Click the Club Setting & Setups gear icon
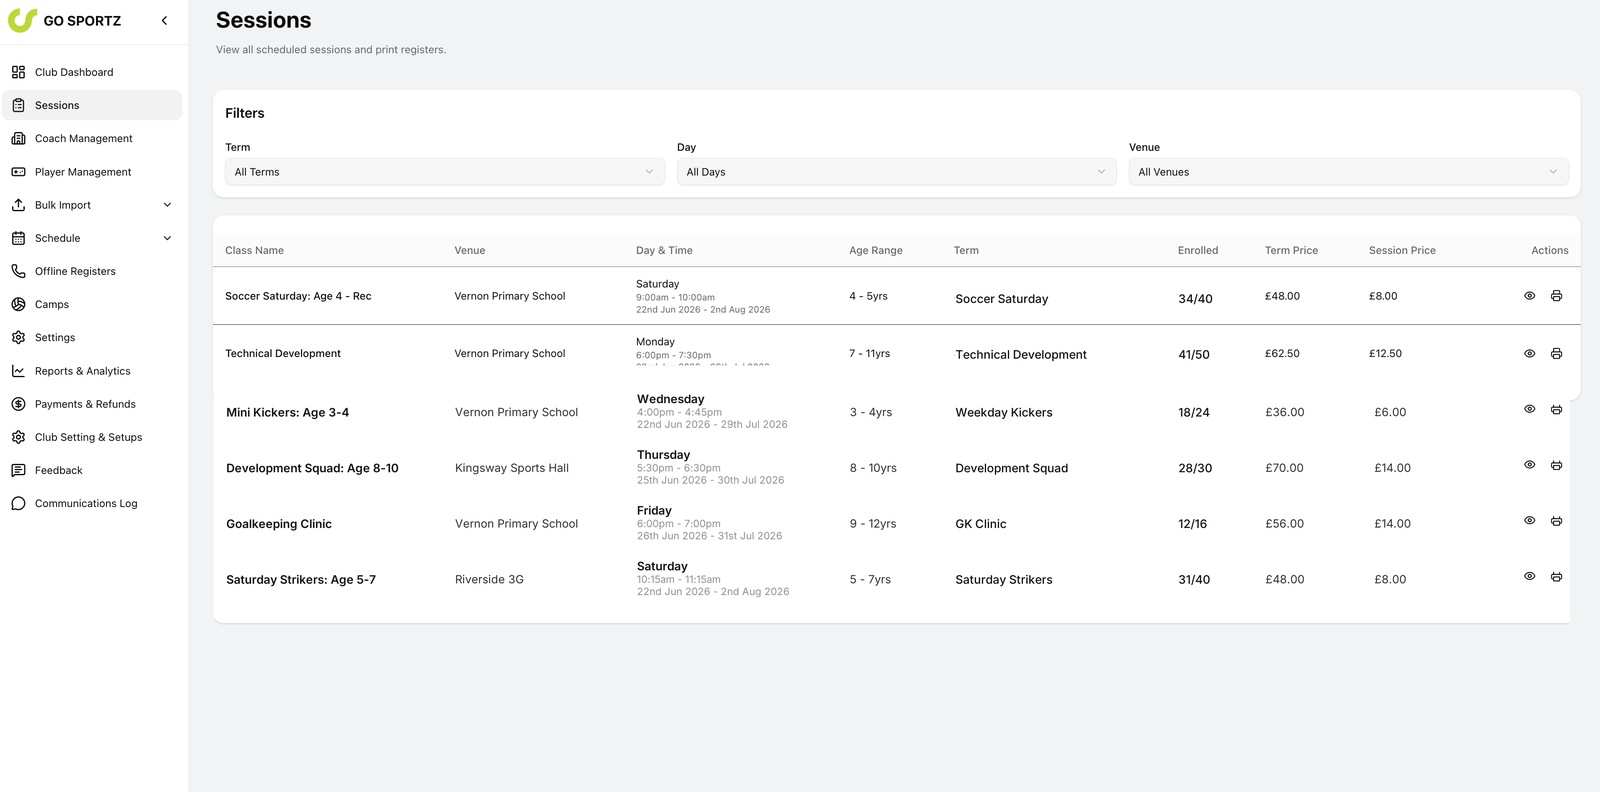The image size is (1600, 792). (18, 437)
